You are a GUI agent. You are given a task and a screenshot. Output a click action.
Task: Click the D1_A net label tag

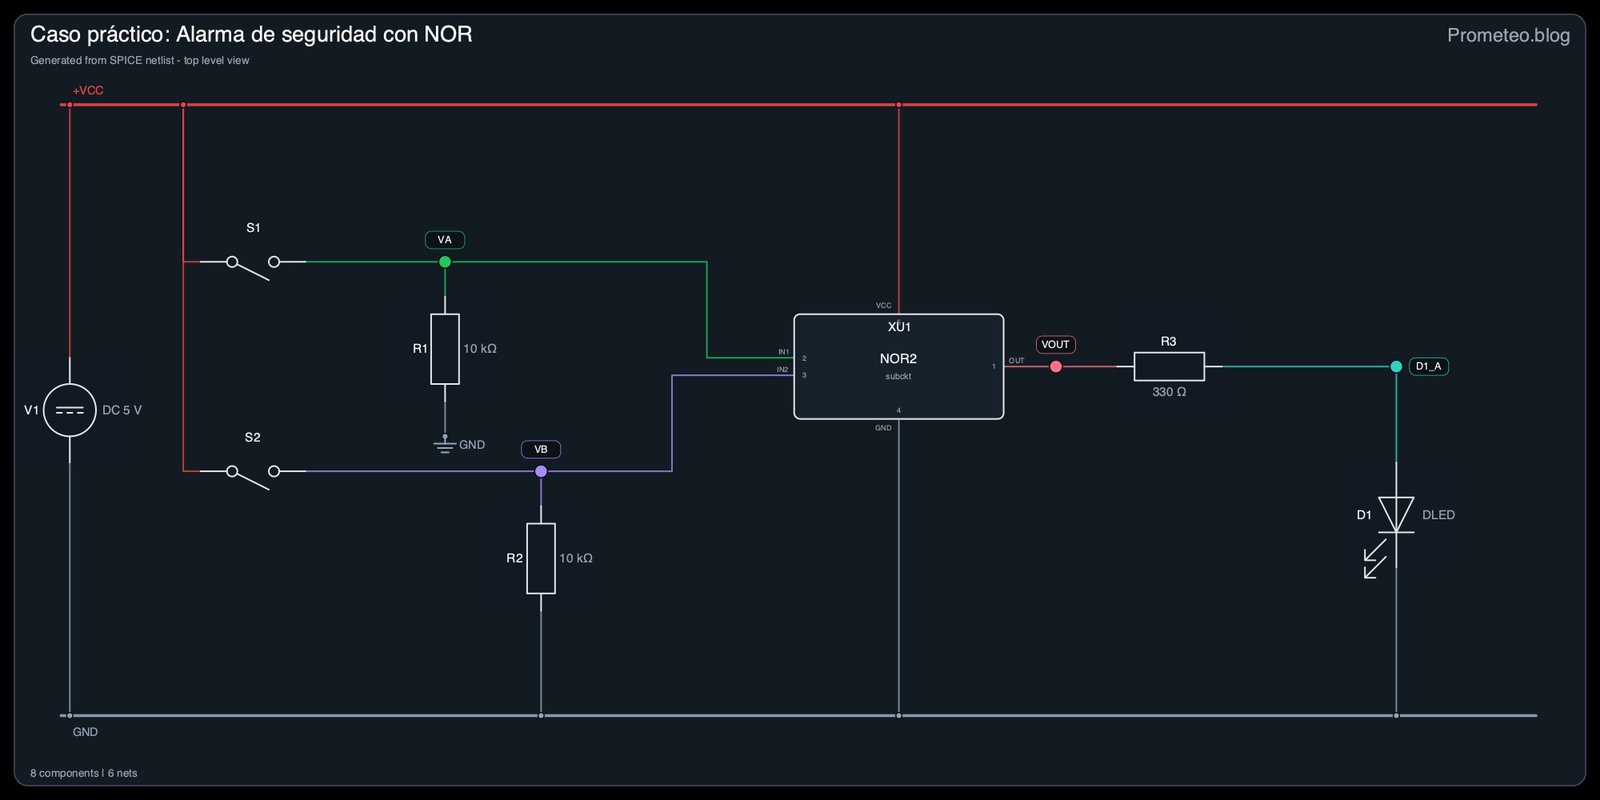[1429, 366]
